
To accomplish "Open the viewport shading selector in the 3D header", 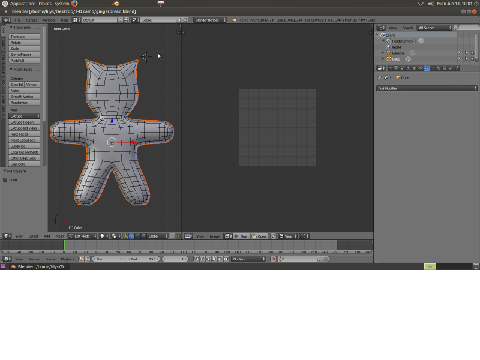I will [x=104, y=236].
